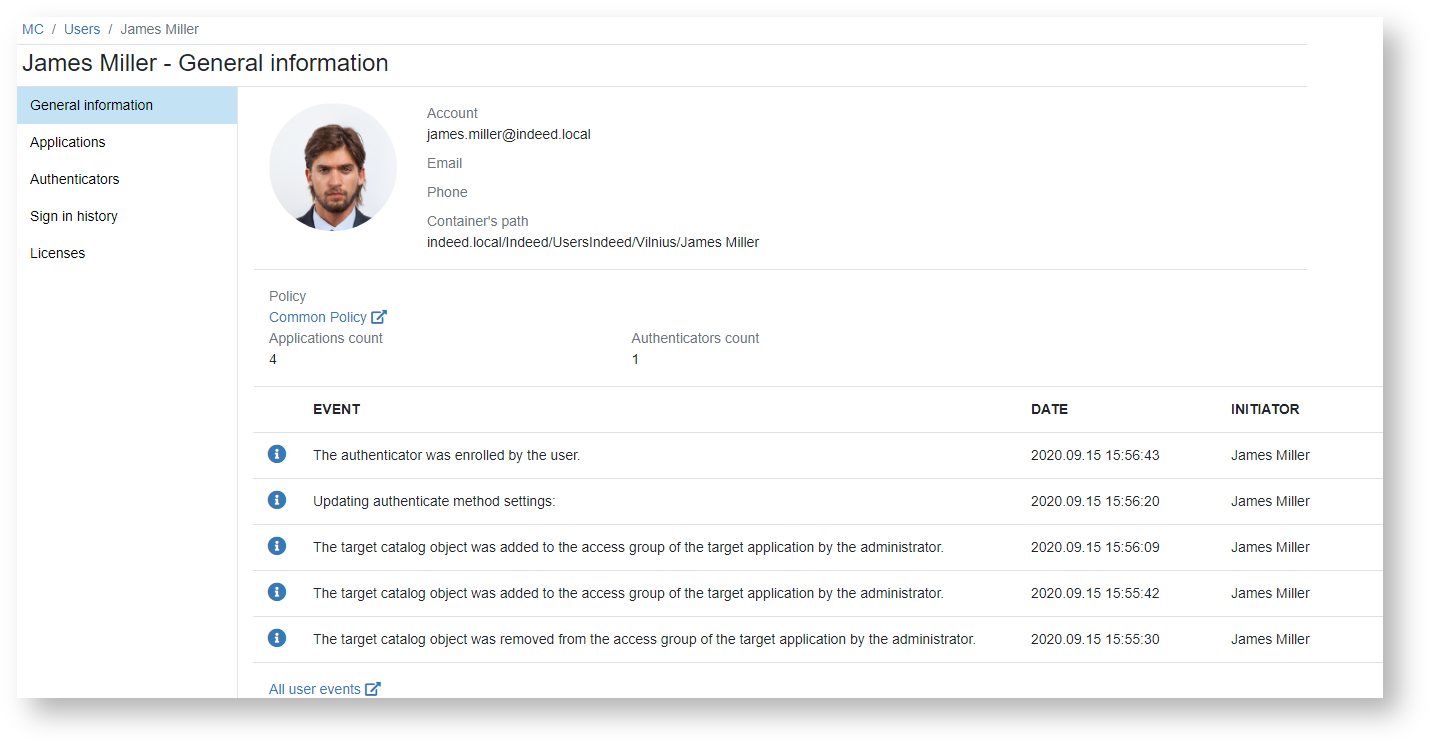Click external link icon next to Common Policy
The height and width of the screenshot is (746, 1431).
379,317
